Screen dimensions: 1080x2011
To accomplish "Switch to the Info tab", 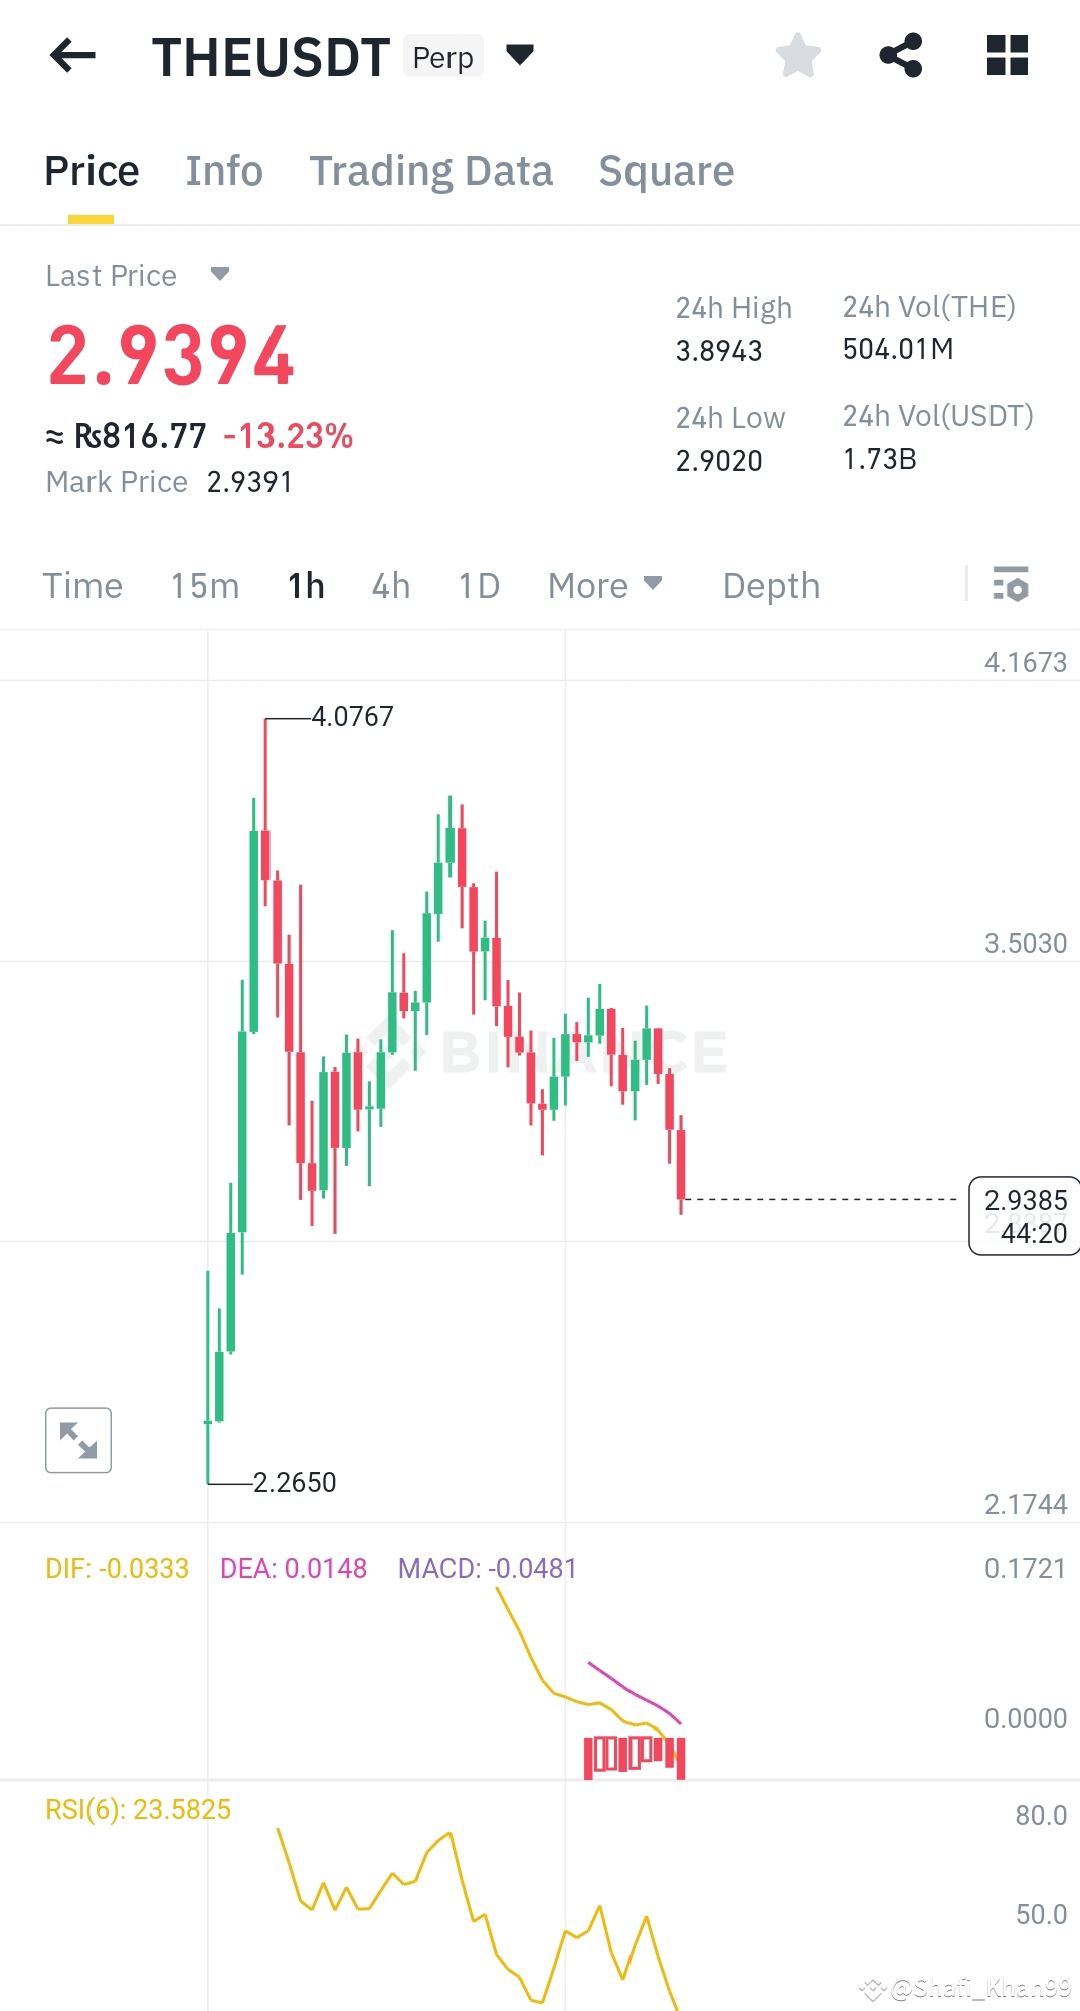I will 223,170.
